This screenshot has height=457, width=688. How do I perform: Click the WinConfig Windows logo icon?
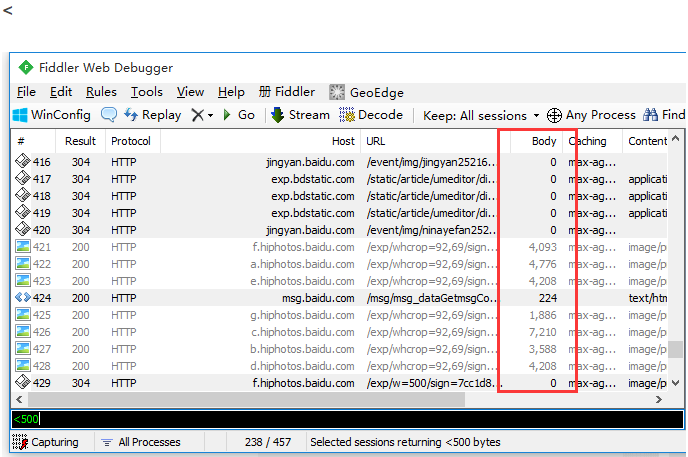click(20, 115)
